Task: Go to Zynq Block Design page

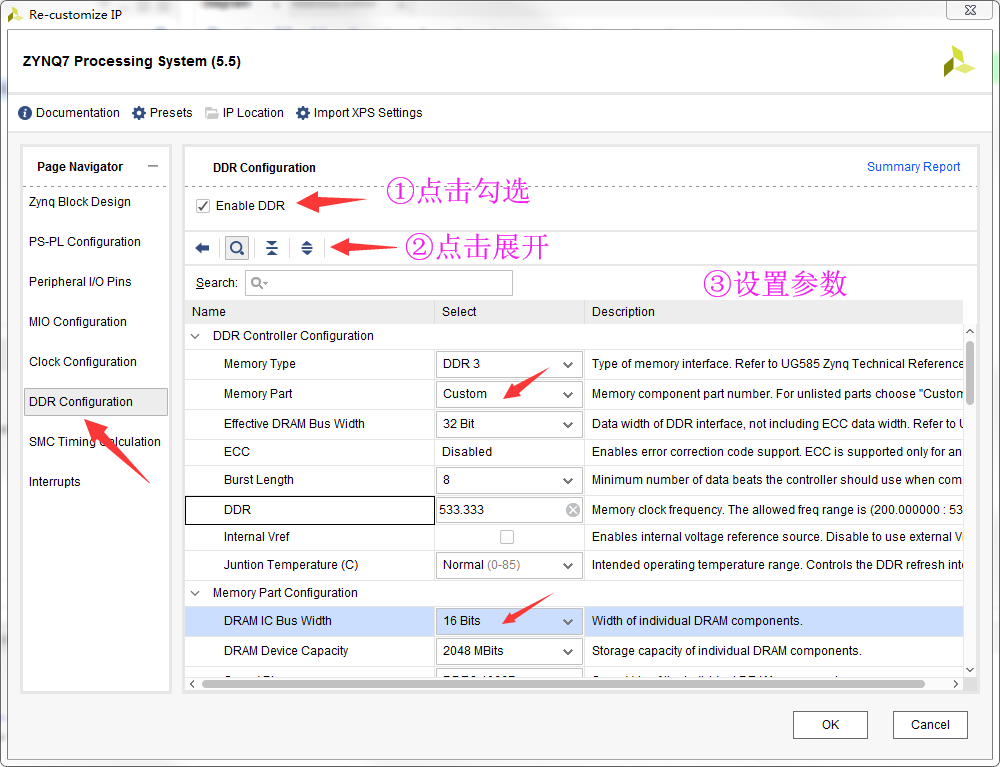Action: [80, 201]
